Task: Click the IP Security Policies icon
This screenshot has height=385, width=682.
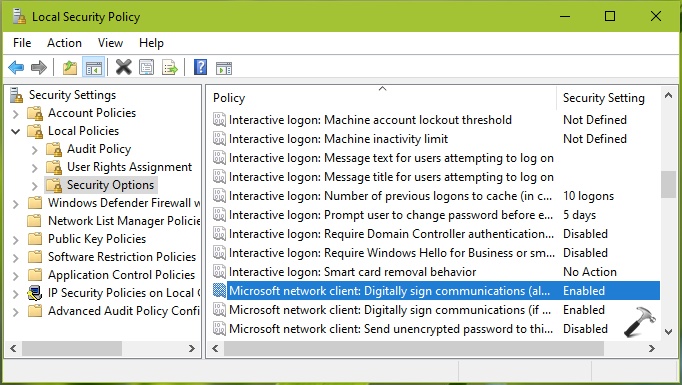Action: [34, 293]
